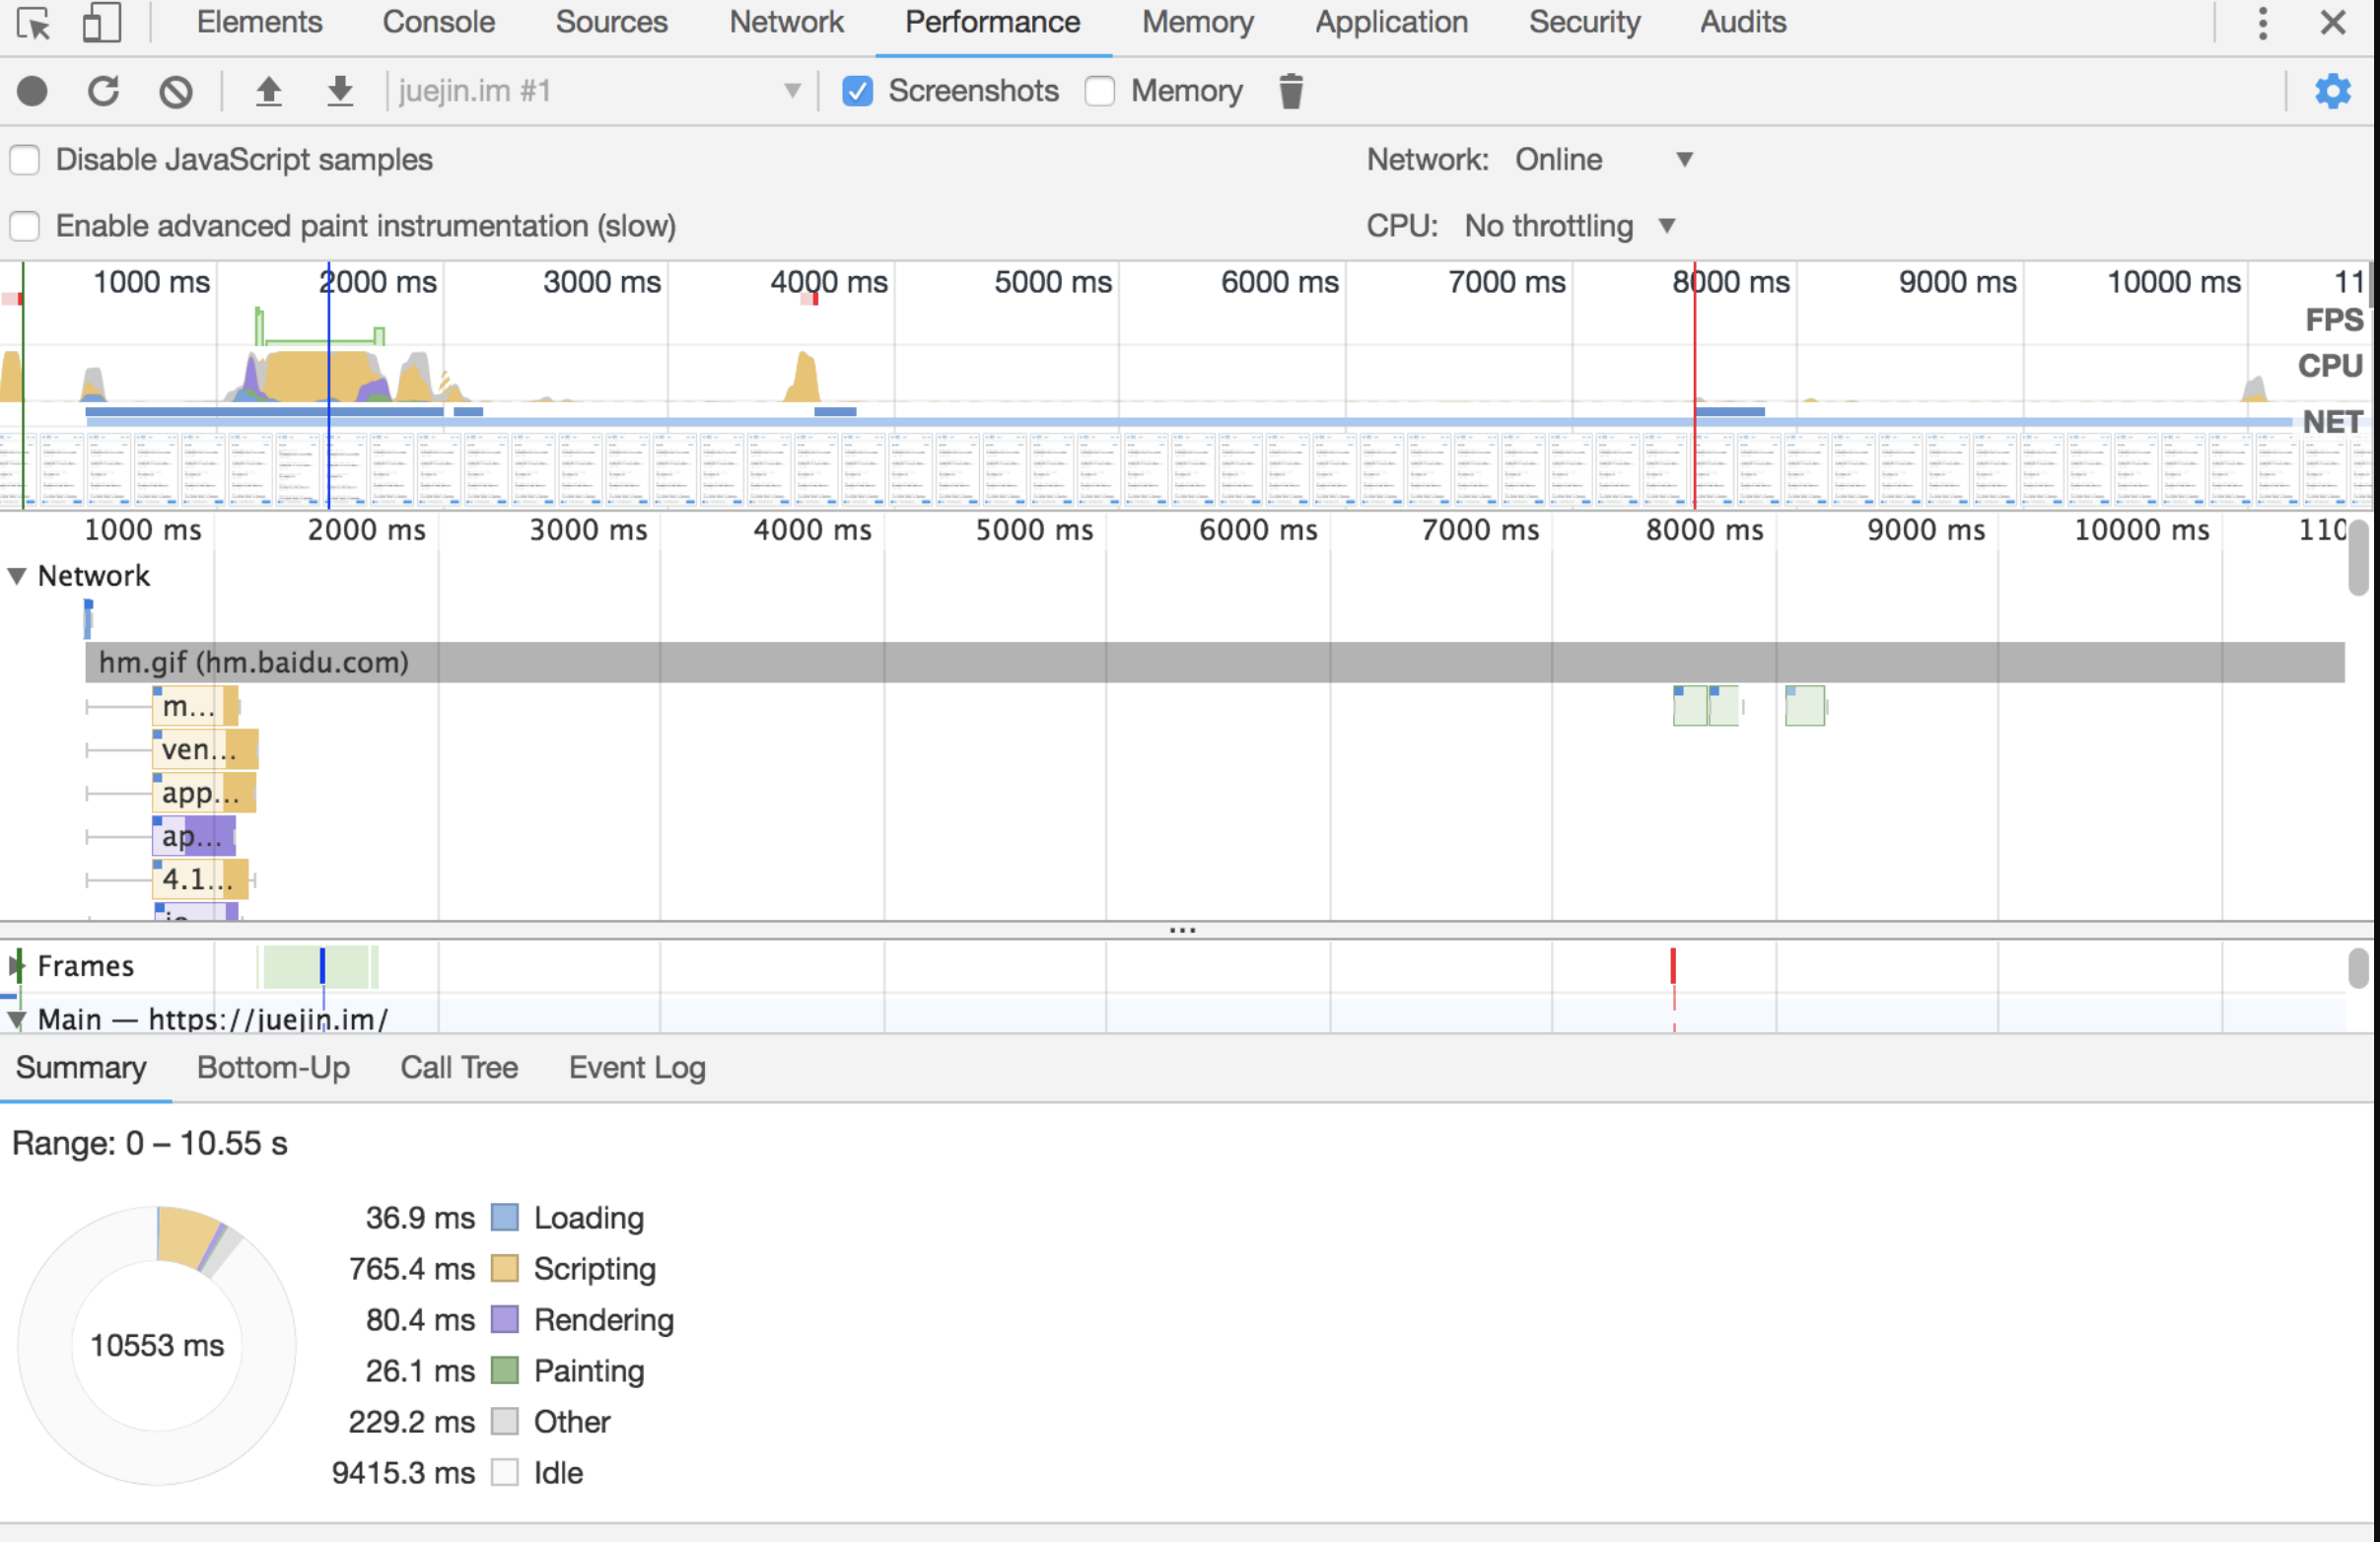Click the load profile upload arrow
The height and width of the screenshot is (1542, 2380).
pyautogui.click(x=268, y=91)
